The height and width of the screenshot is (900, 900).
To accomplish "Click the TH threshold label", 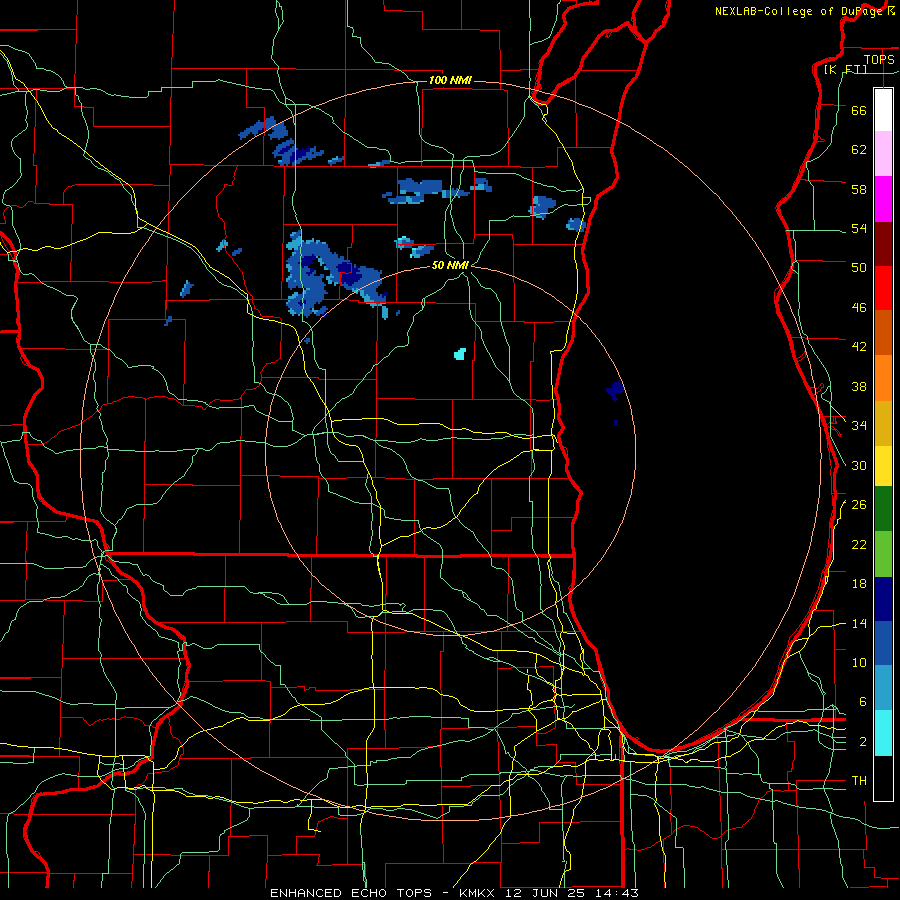I will [x=859, y=780].
